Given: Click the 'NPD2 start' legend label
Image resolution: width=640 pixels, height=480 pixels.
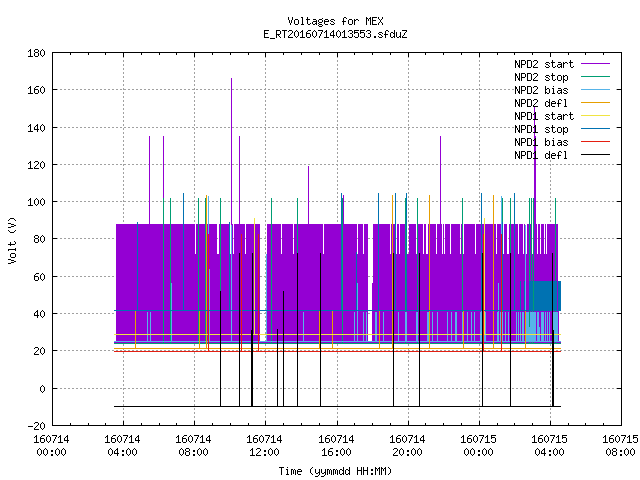Looking at the screenshot, I should (544, 64).
